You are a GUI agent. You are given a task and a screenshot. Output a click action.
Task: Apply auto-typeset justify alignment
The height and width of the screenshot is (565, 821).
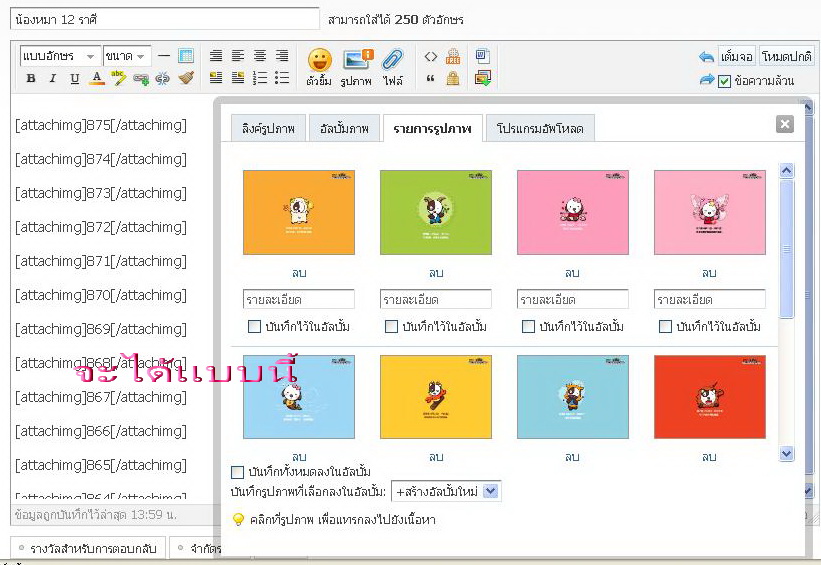point(216,56)
